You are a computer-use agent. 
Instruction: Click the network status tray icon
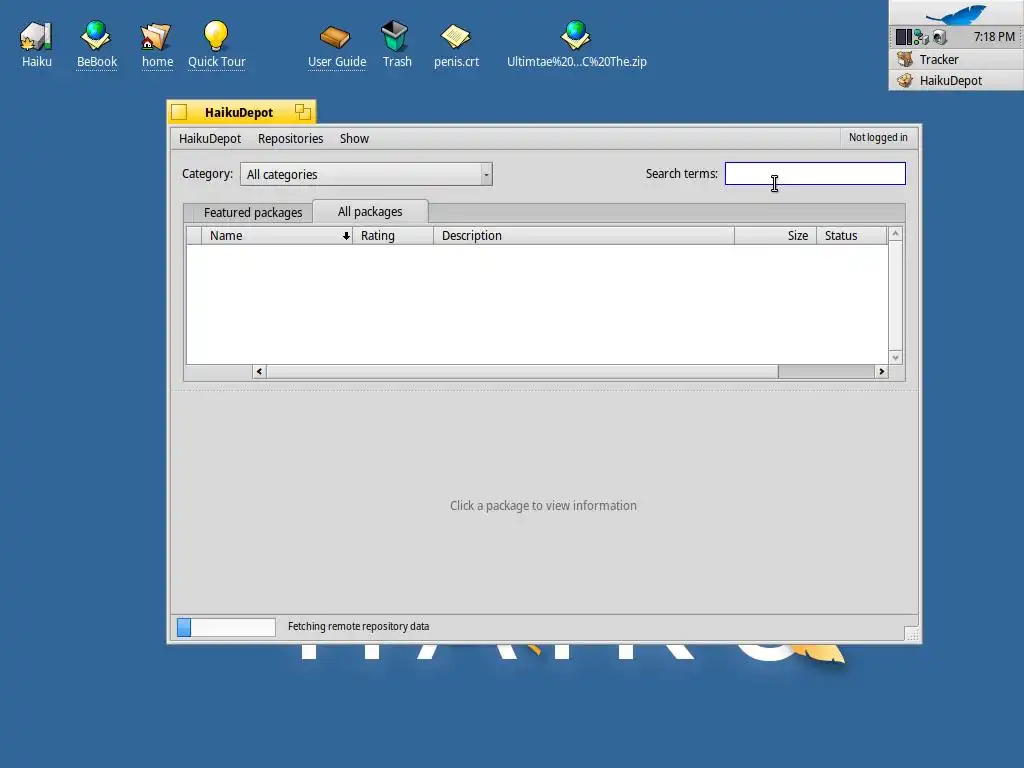coord(921,37)
